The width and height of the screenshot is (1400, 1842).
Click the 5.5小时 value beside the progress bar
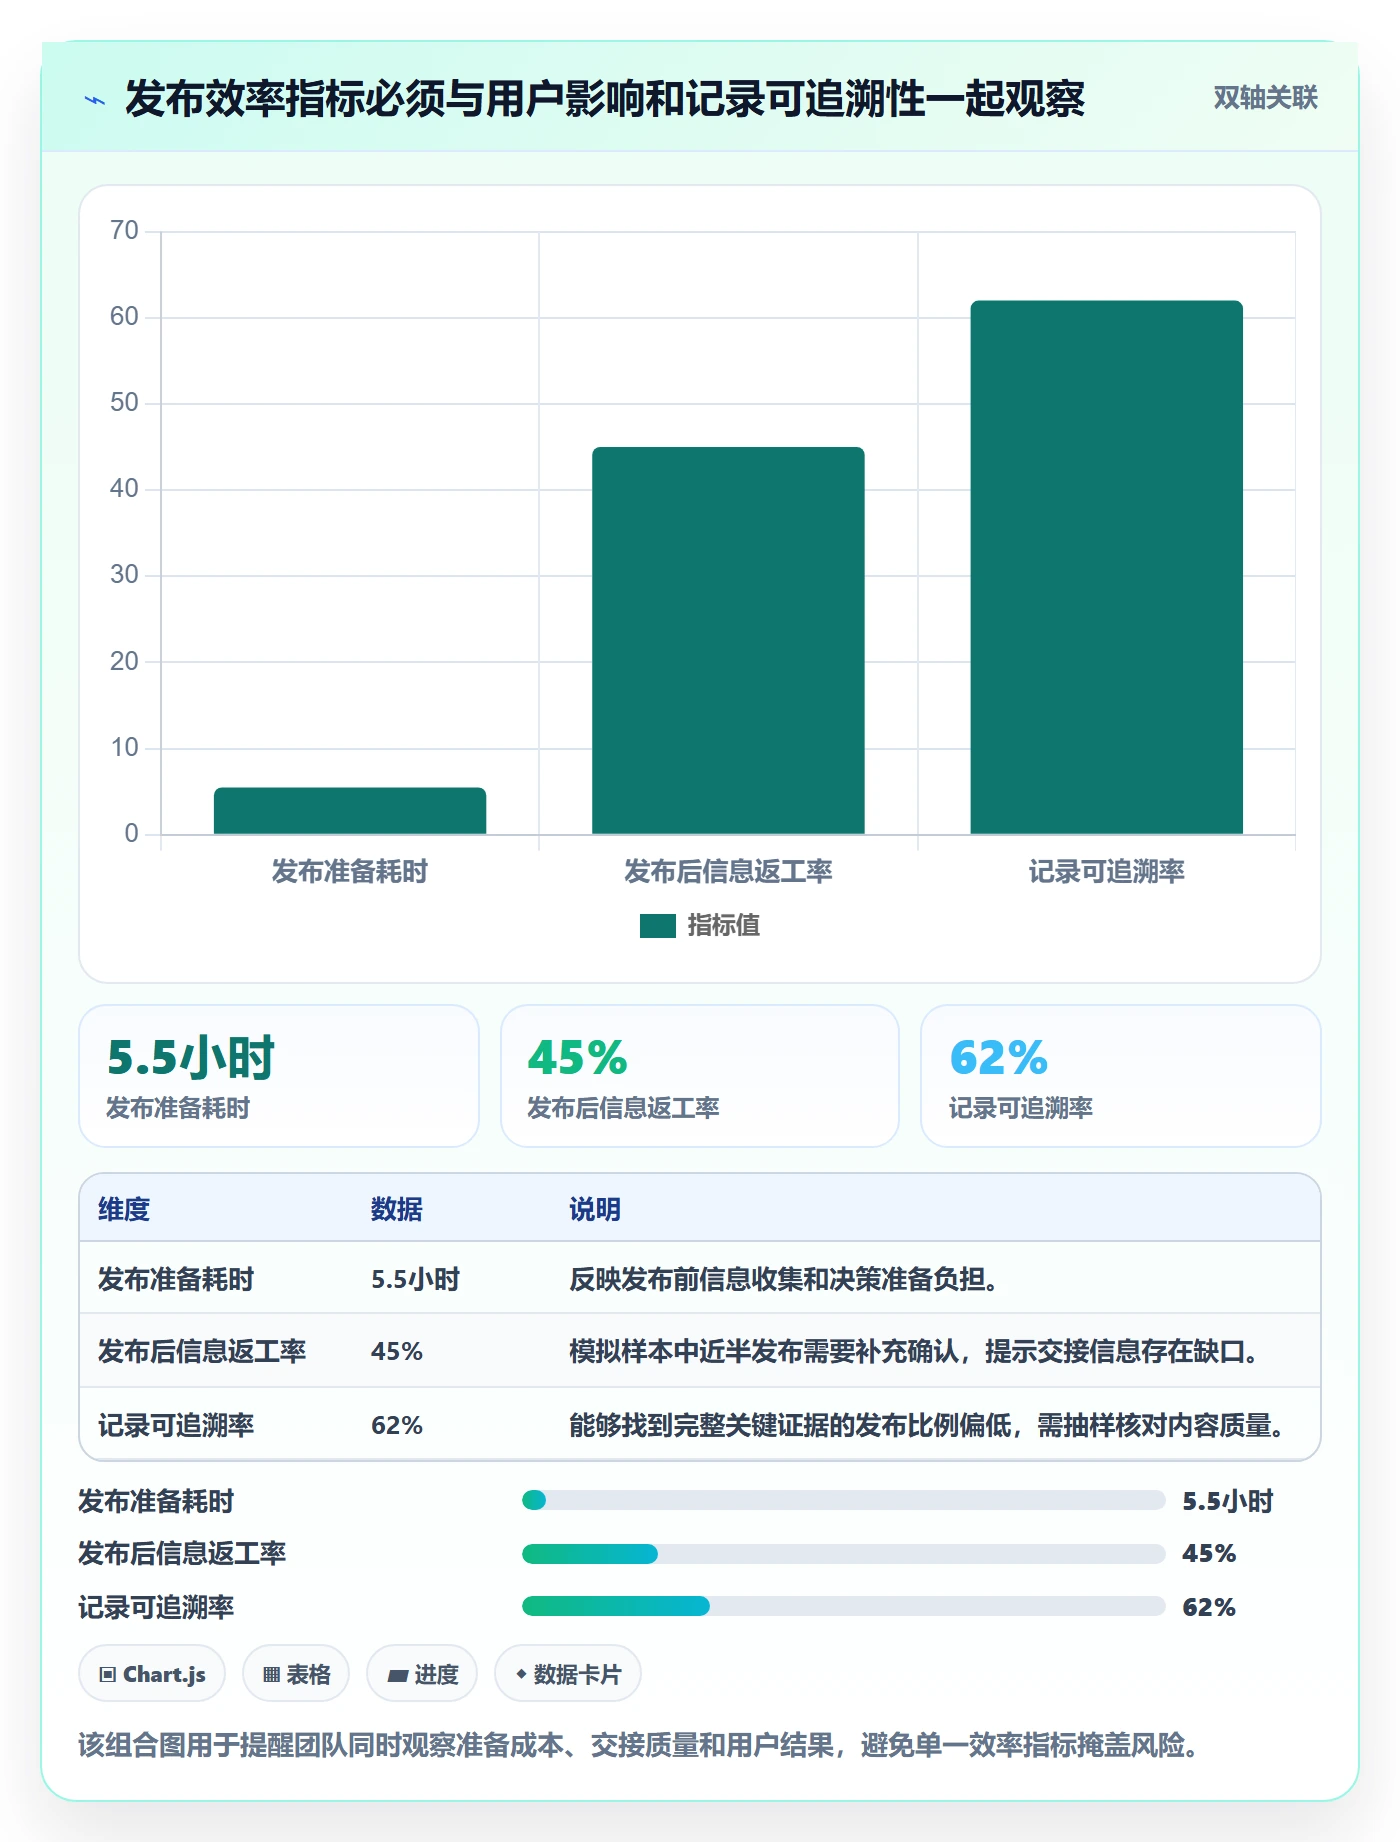[x=1228, y=1502]
